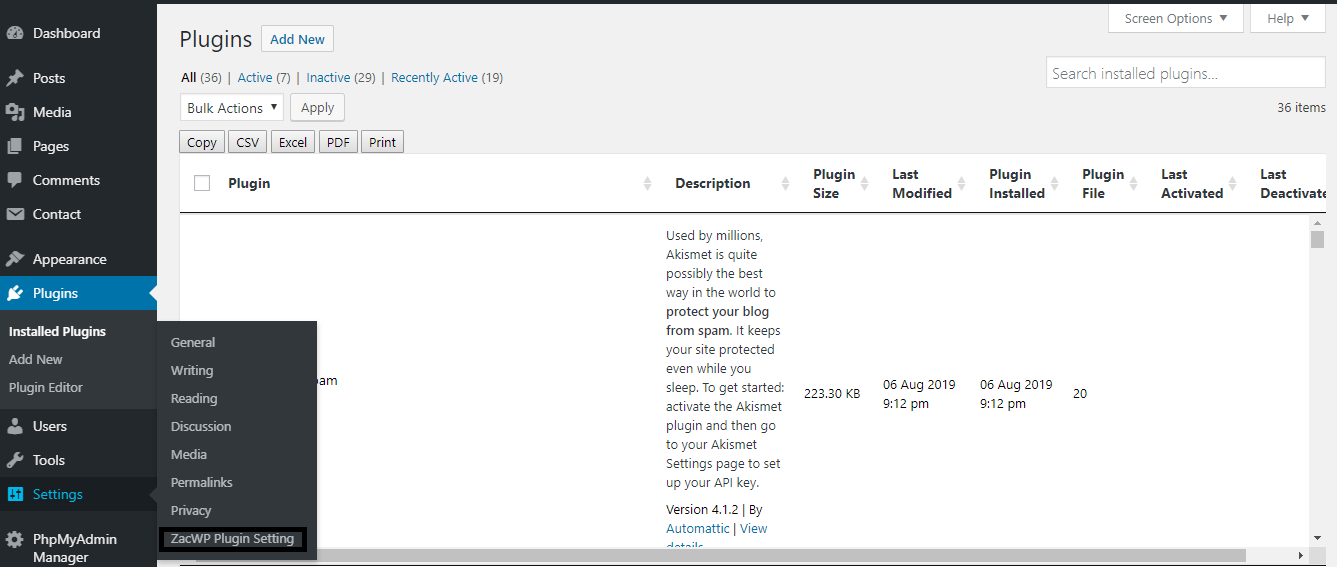Screen dimensions: 1337x567
Task: Filter by Active plugins link
Action: [264, 77]
